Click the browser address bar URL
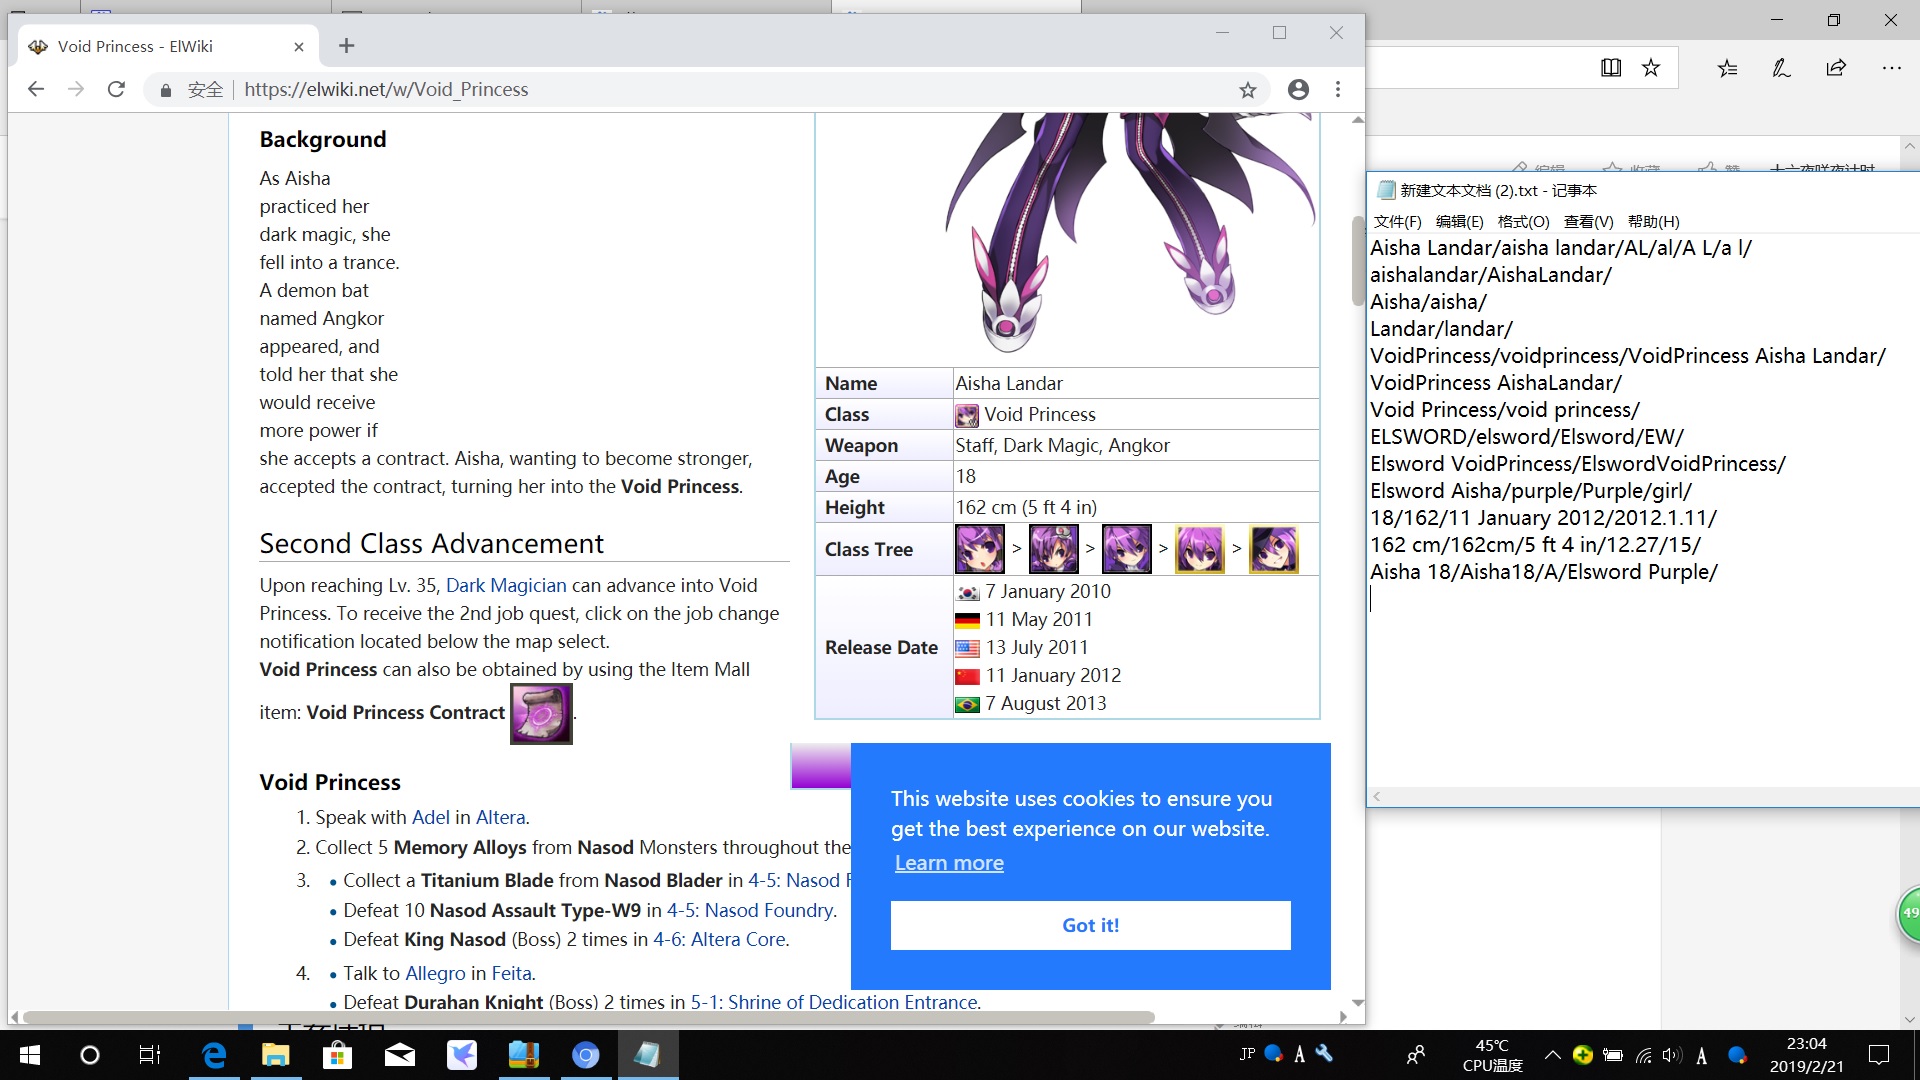The image size is (1920, 1080). (x=386, y=90)
